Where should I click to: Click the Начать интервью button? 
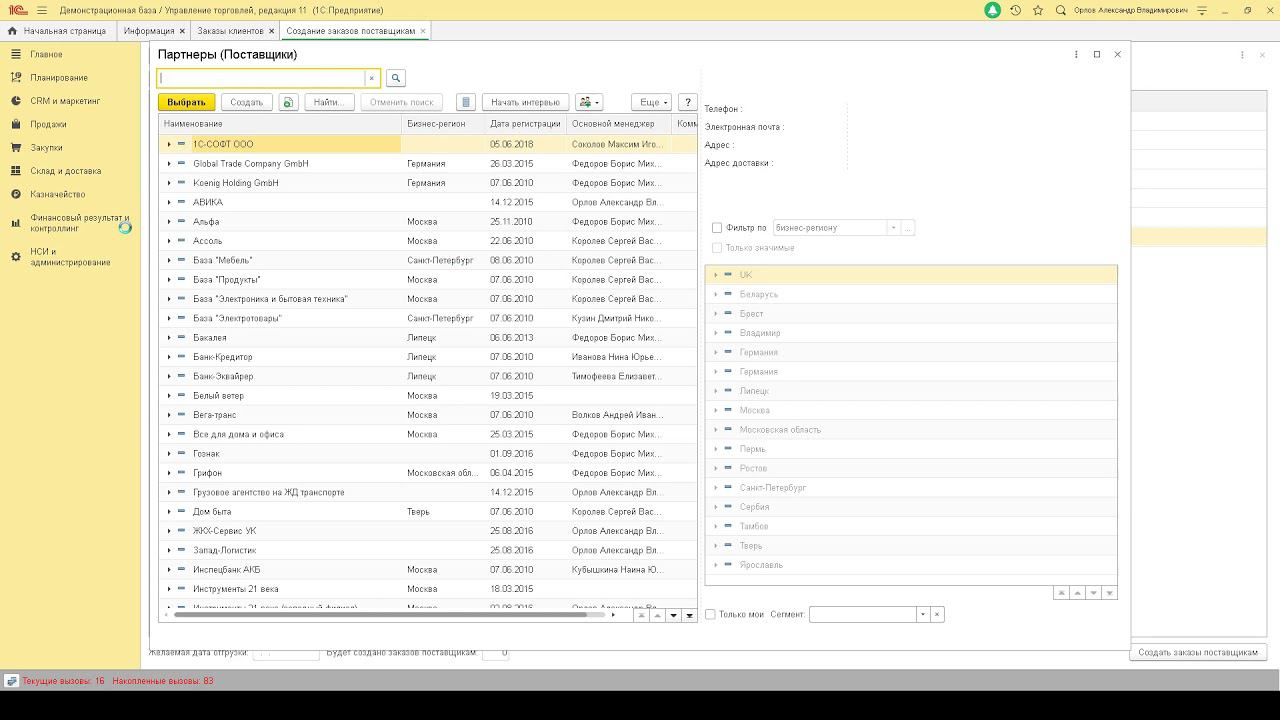point(525,102)
